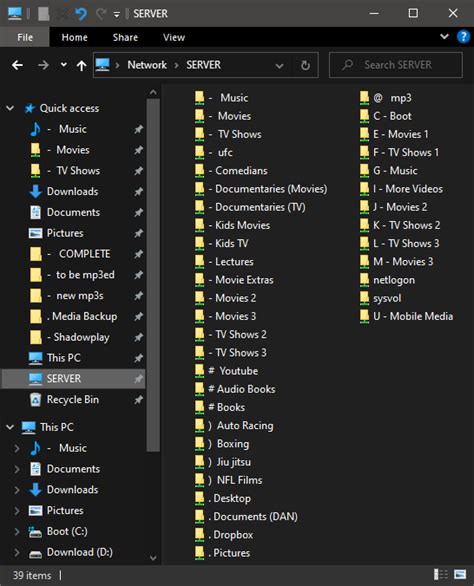Screen dimensions: 474x586
Task: Select the '@ mp3' network share icon
Action: [x=364, y=98]
